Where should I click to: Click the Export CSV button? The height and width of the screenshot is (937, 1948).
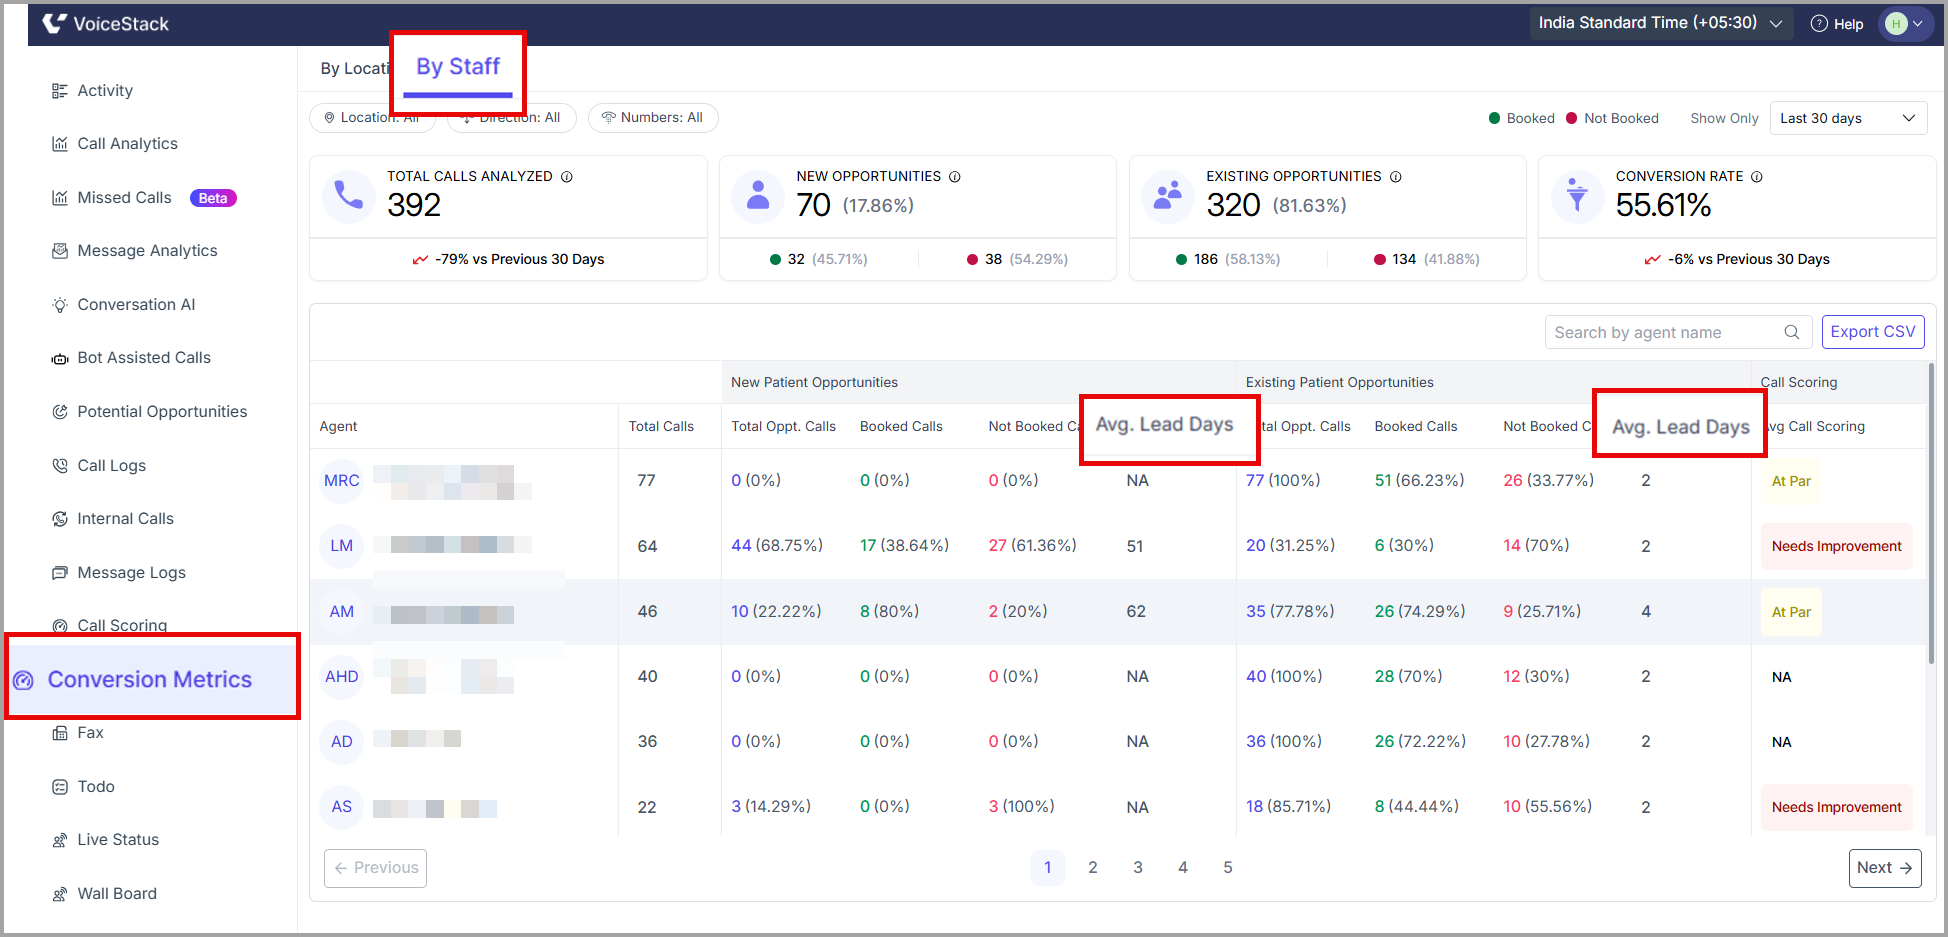1873,332
